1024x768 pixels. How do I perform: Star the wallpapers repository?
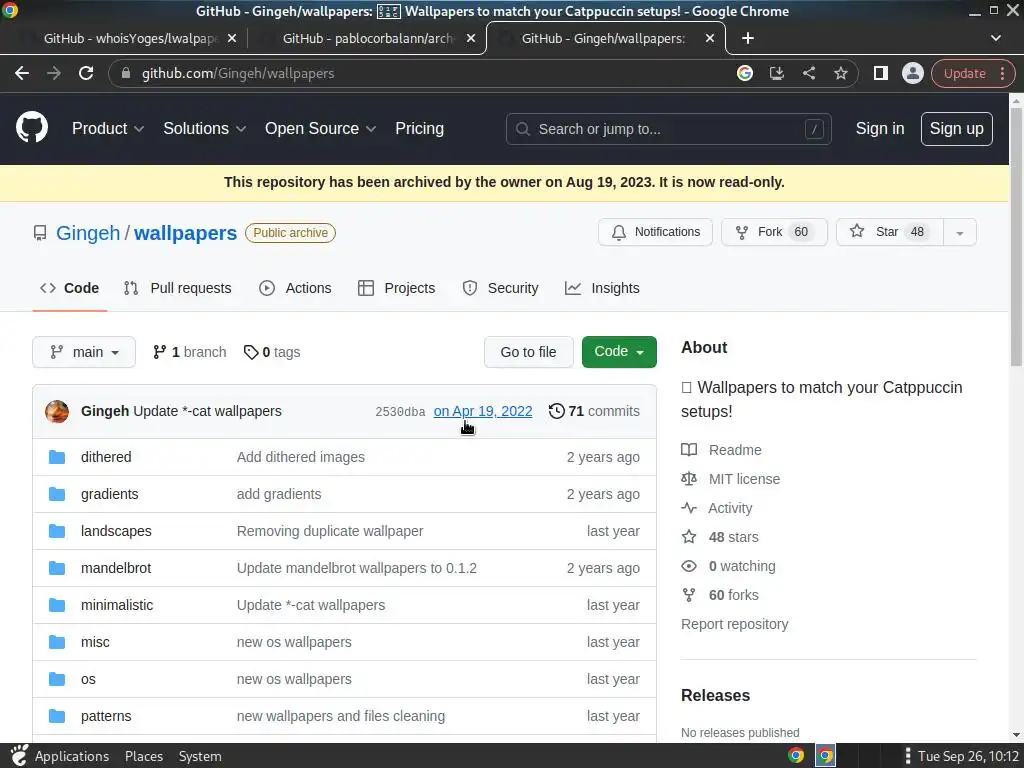[889, 232]
